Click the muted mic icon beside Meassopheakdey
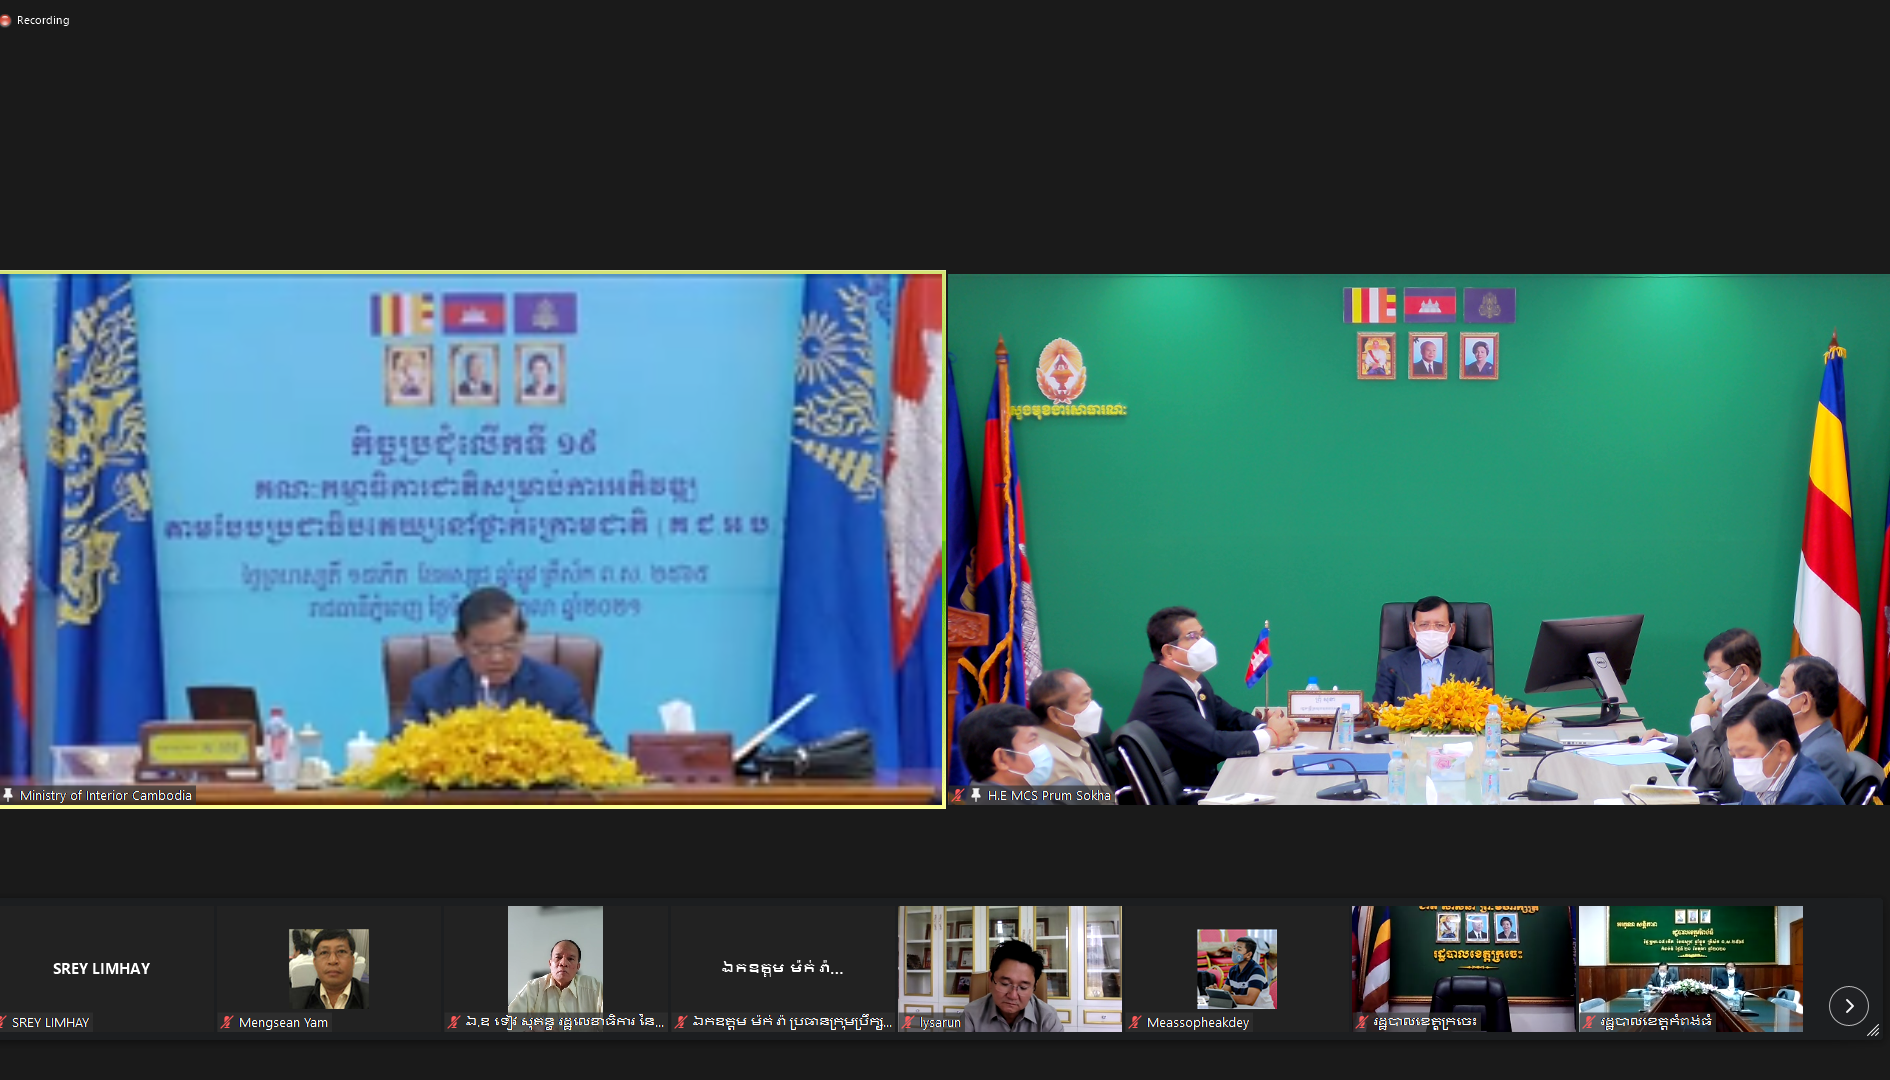Viewport: 1890px width, 1080px height. point(1135,1022)
